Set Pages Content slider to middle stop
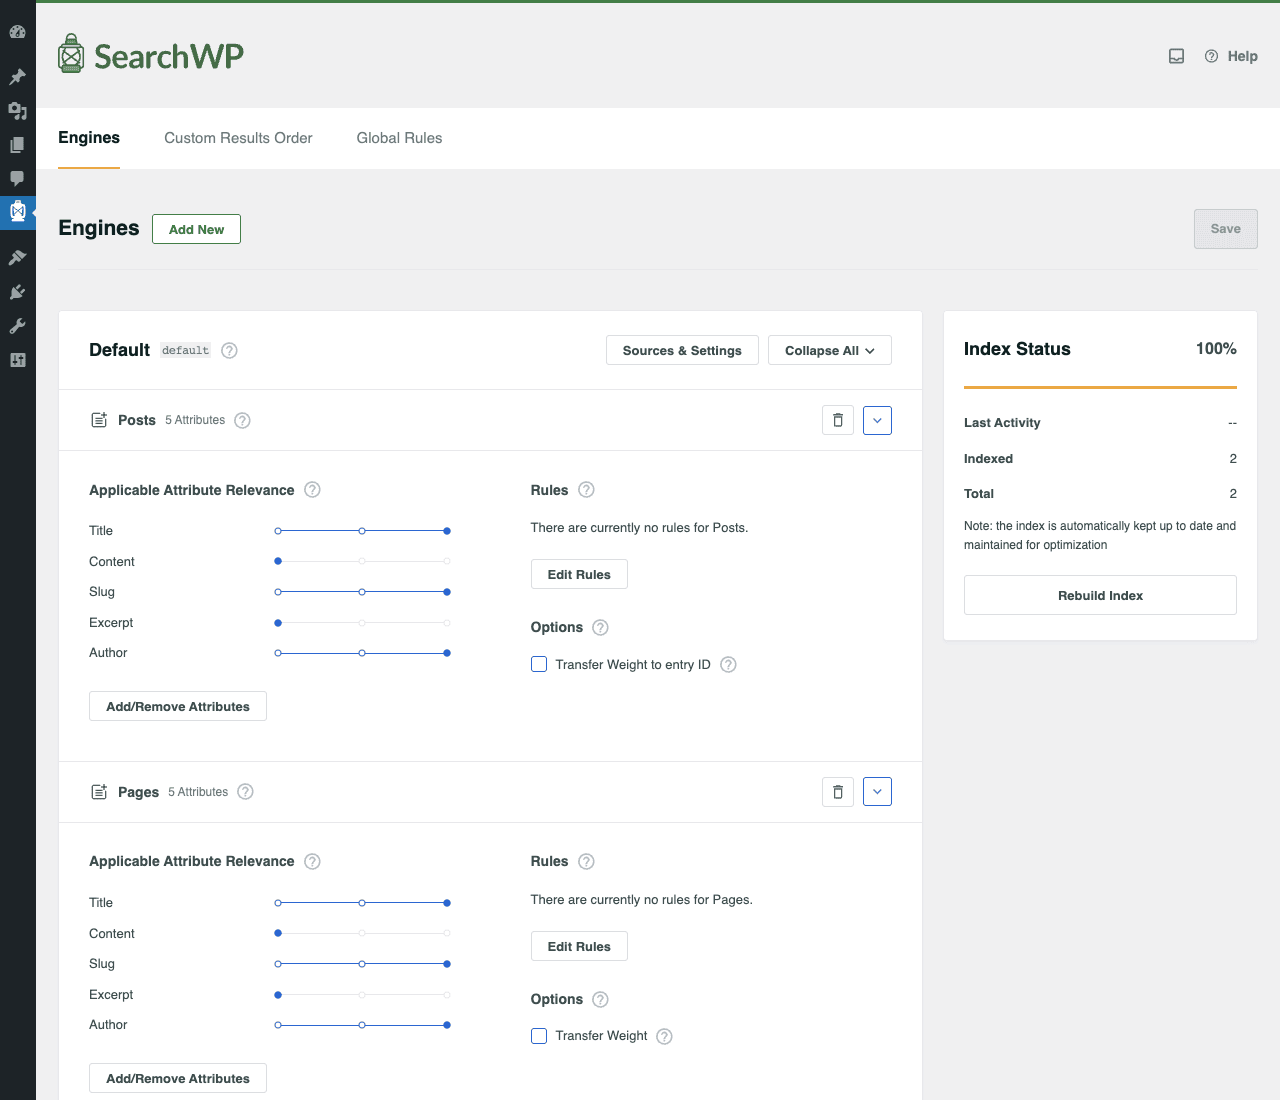The width and height of the screenshot is (1280, 1100). pos(362,933)
